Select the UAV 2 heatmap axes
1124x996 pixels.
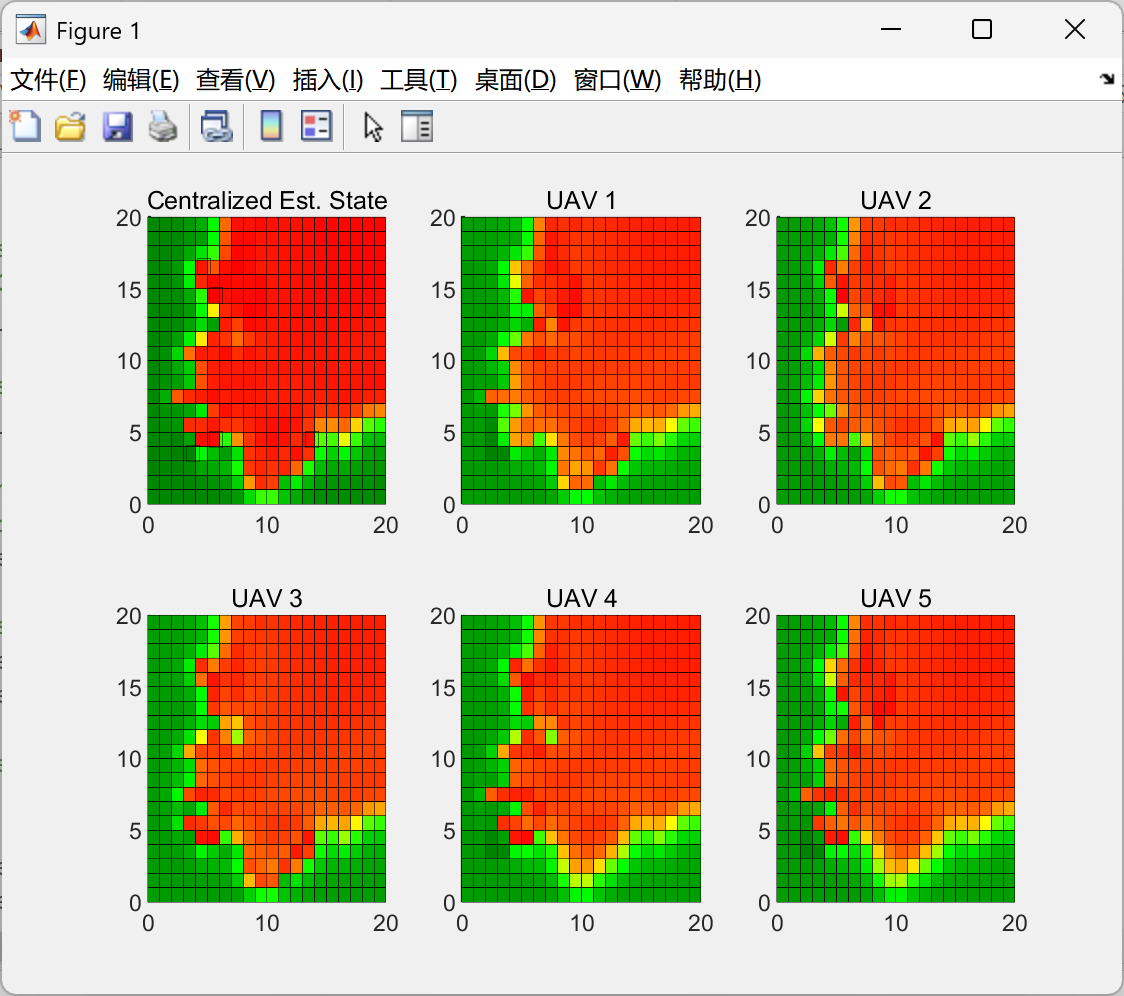(895, 361)
